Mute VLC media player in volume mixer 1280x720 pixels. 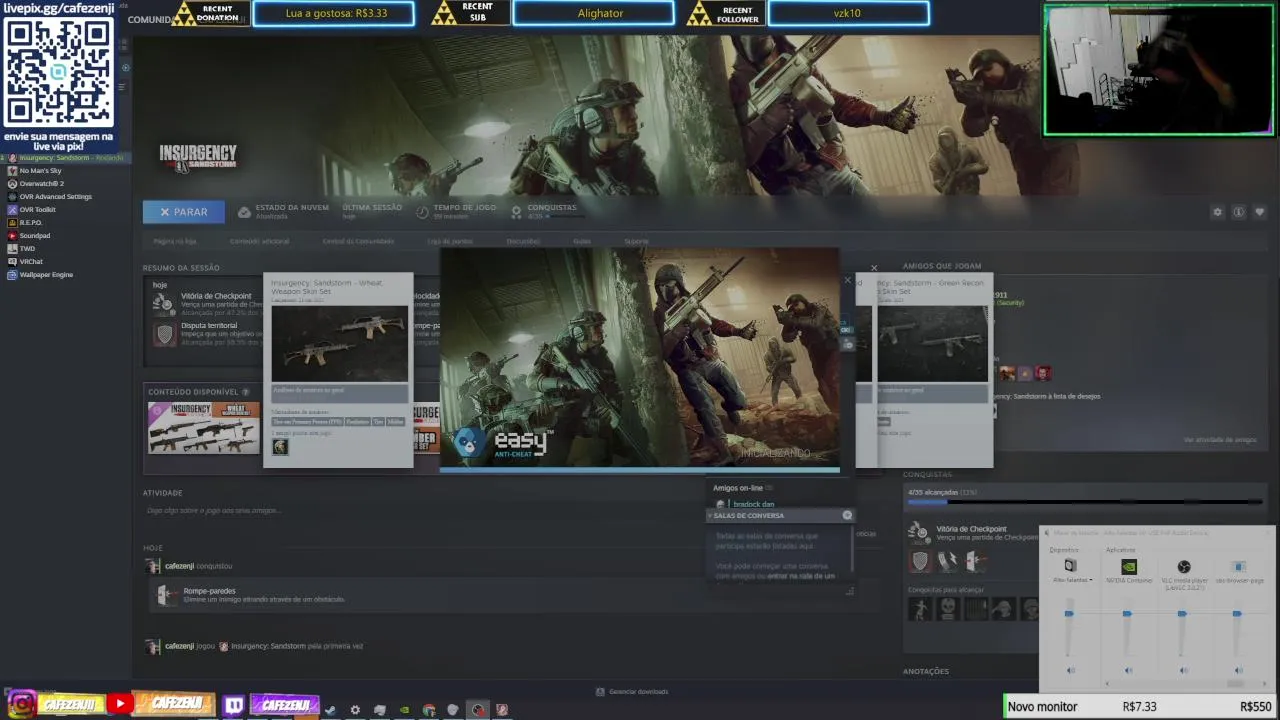click(x=1184, y=671)
